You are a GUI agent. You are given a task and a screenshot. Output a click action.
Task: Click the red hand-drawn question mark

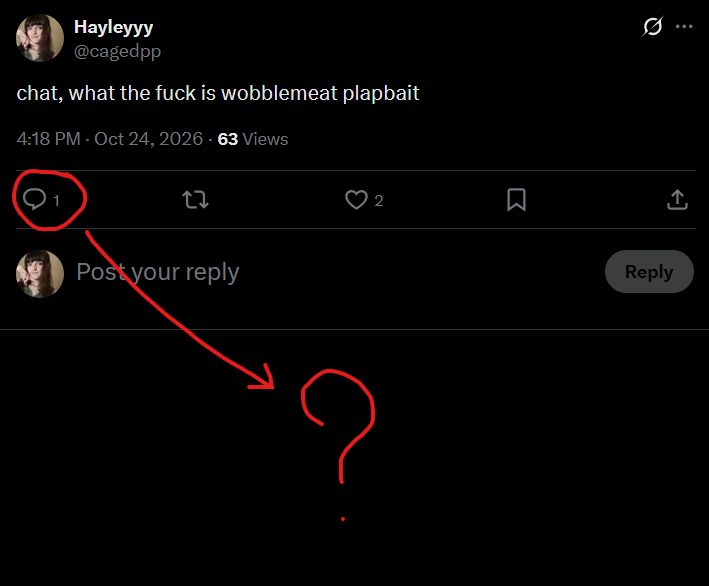point(338,445)
